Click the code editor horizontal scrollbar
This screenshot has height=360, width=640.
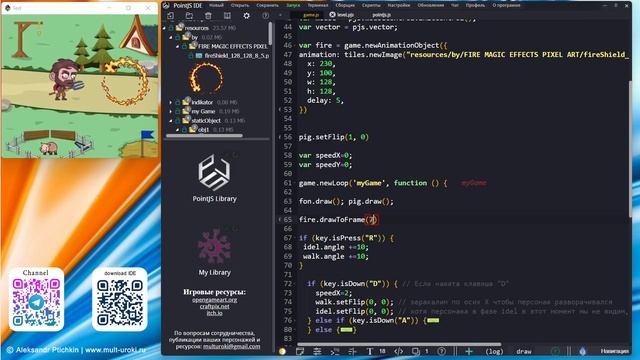[x=399, y=344]
